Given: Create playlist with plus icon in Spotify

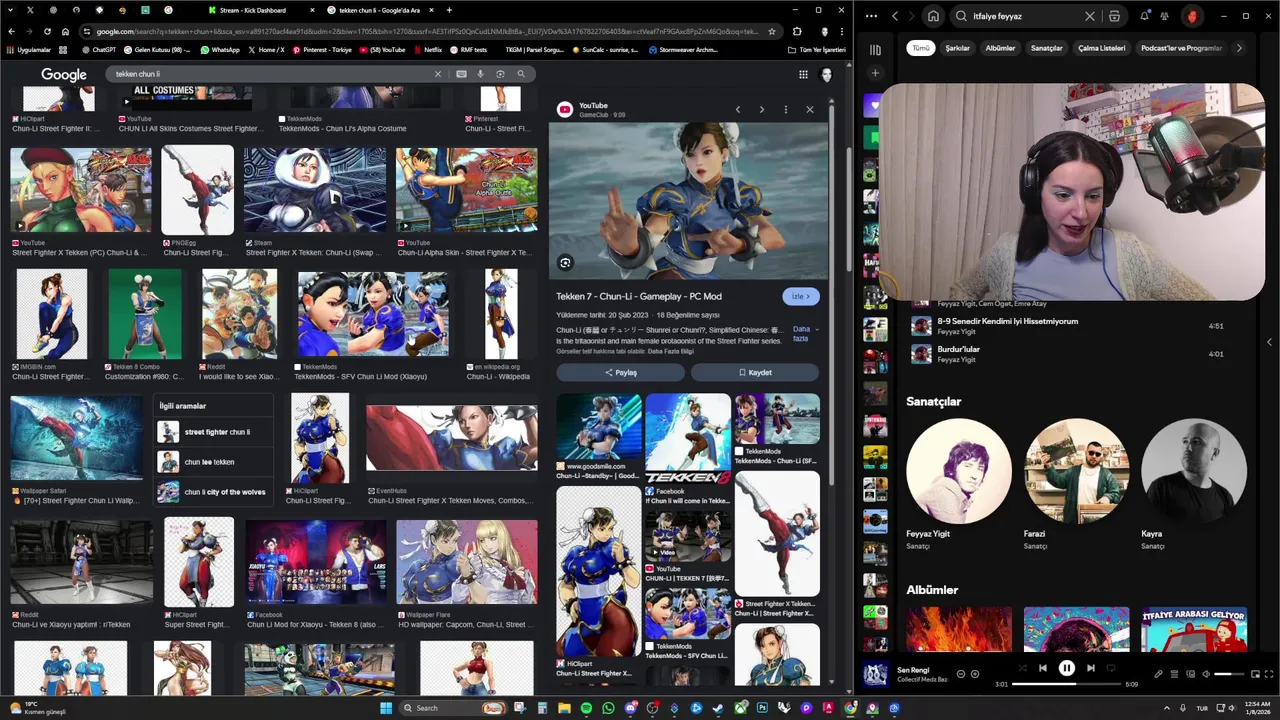Looking at the screenshot, I should coord(875,73).
